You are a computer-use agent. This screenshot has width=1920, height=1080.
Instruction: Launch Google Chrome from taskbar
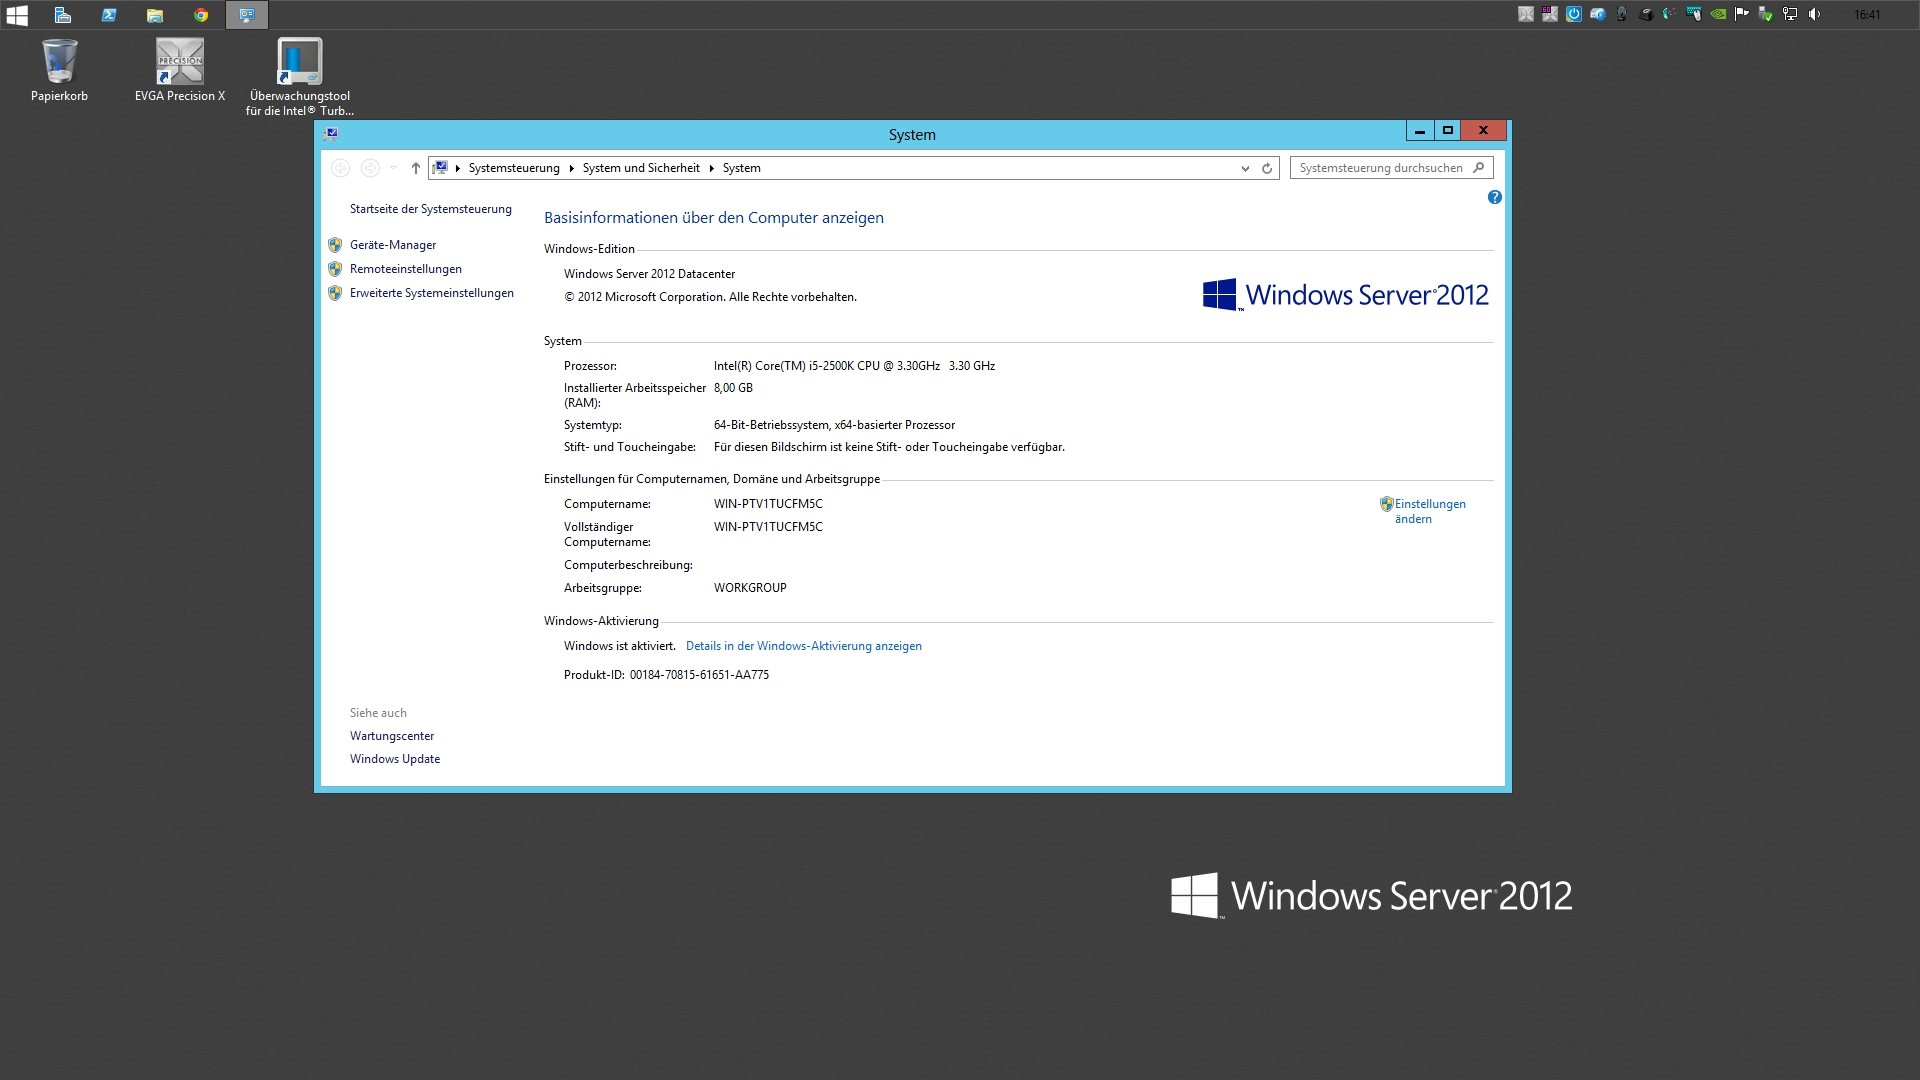point(201,15)
